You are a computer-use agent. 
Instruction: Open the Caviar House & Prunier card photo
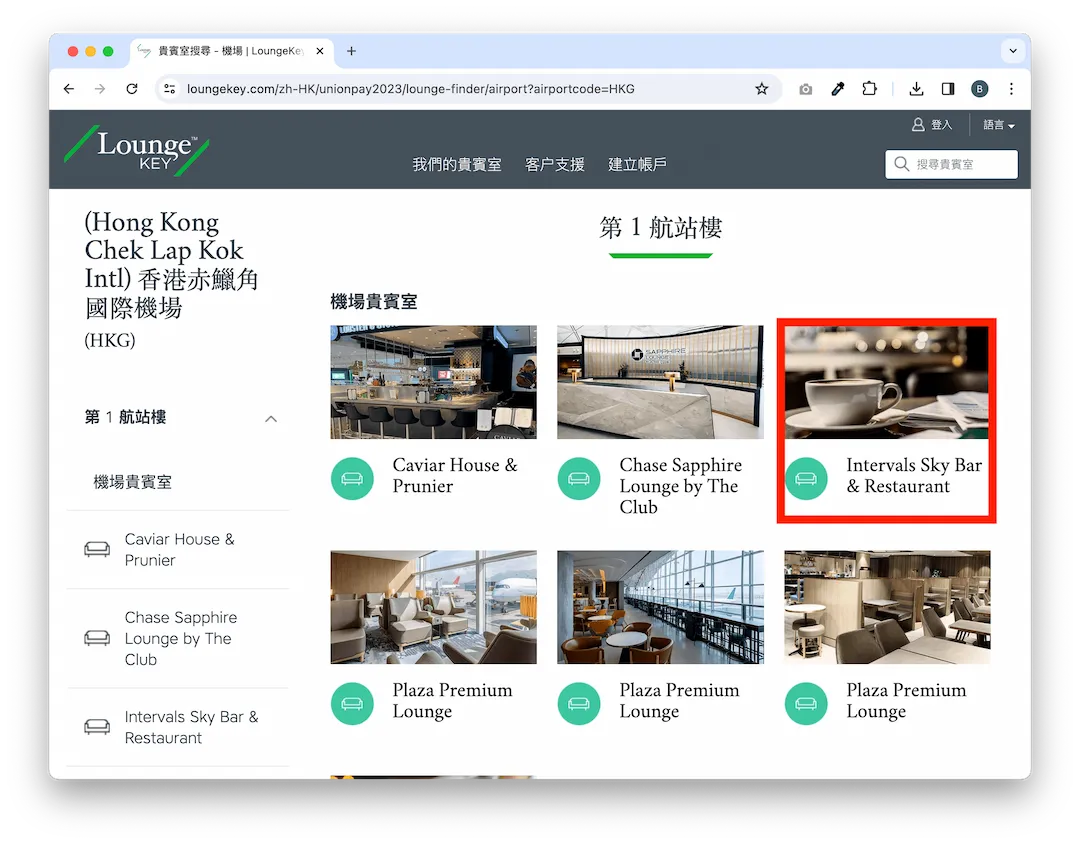[x=433, y=382]
